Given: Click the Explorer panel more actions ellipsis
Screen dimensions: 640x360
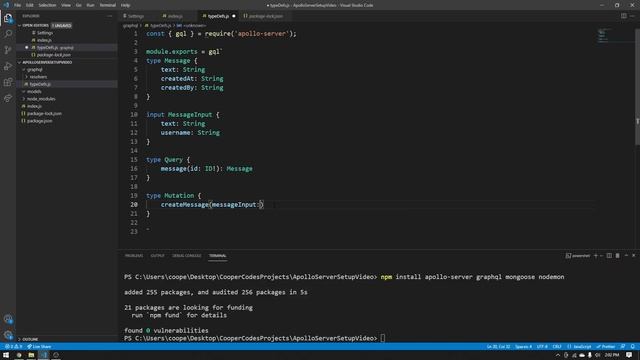Looking at the screenshot, I should 109,16.
